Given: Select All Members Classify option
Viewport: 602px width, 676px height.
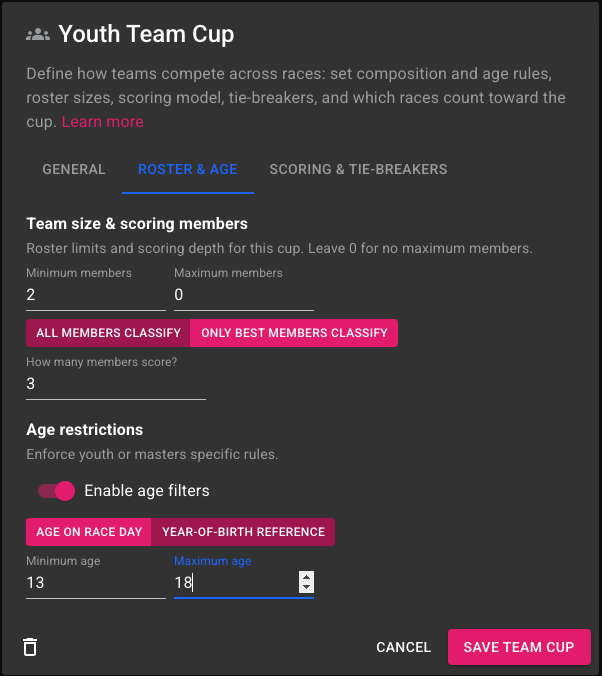Looking at the screenshot, I should [x=108, y=333].
